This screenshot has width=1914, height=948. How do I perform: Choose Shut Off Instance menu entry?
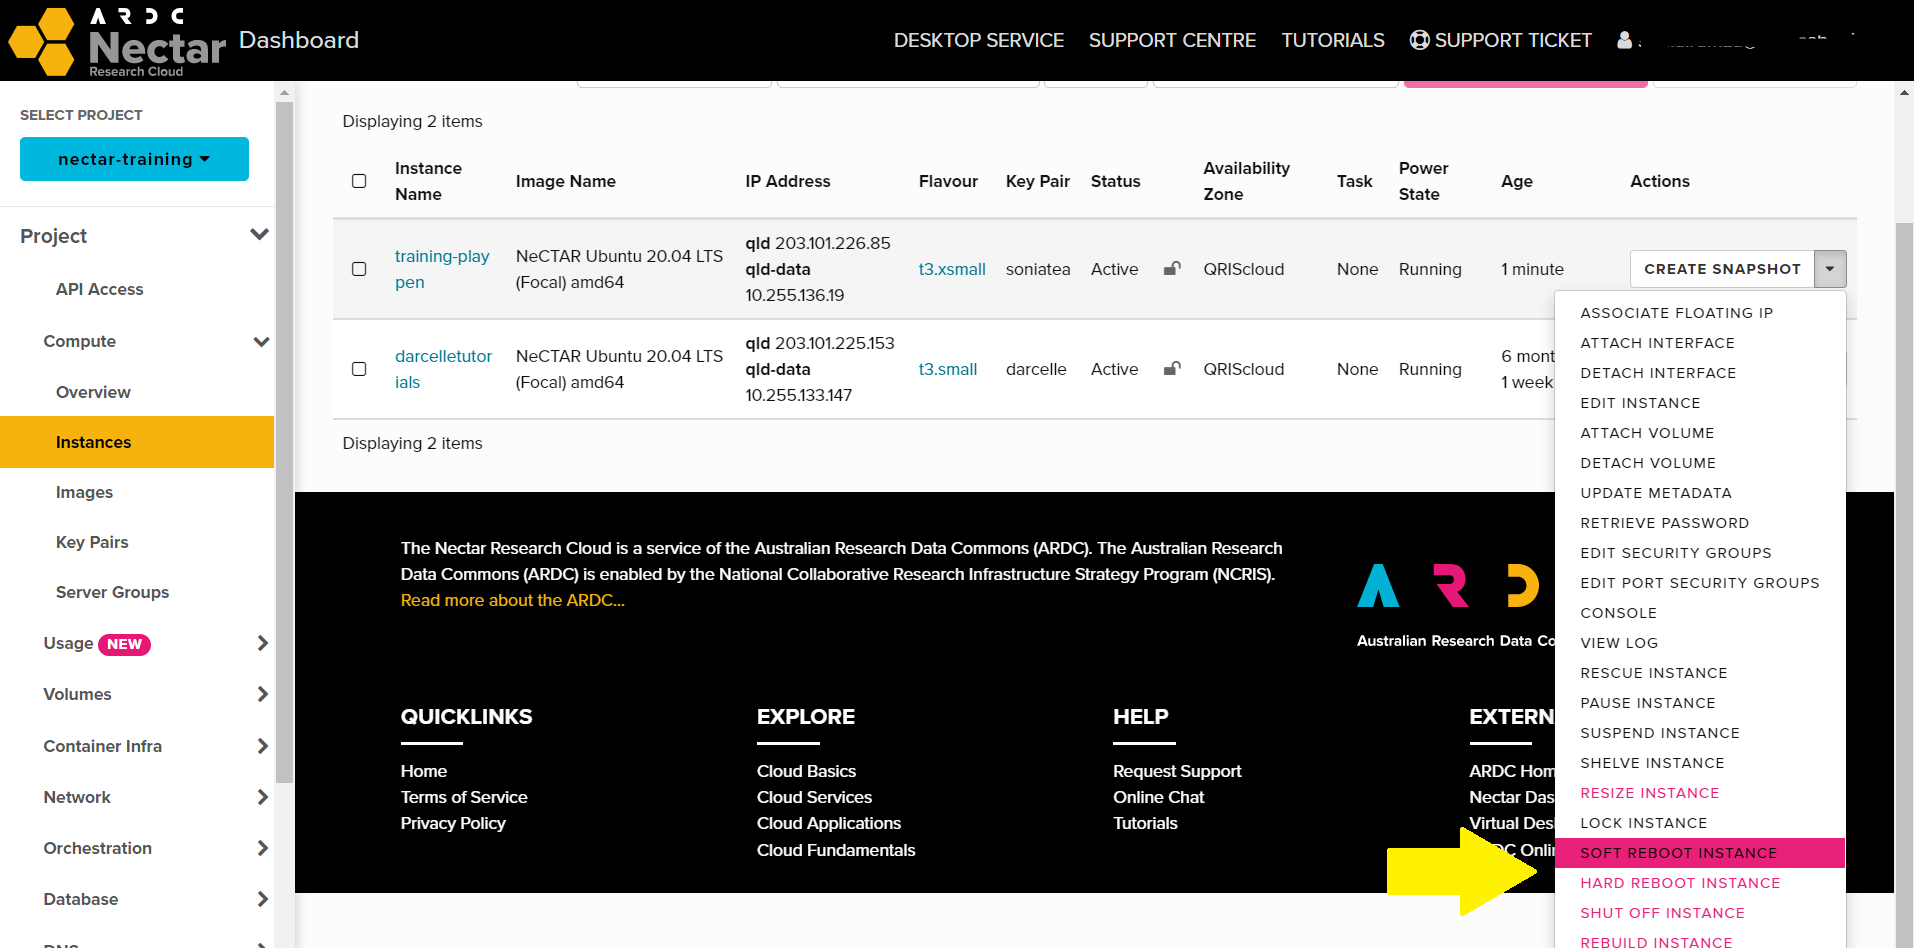point(1700,913)
